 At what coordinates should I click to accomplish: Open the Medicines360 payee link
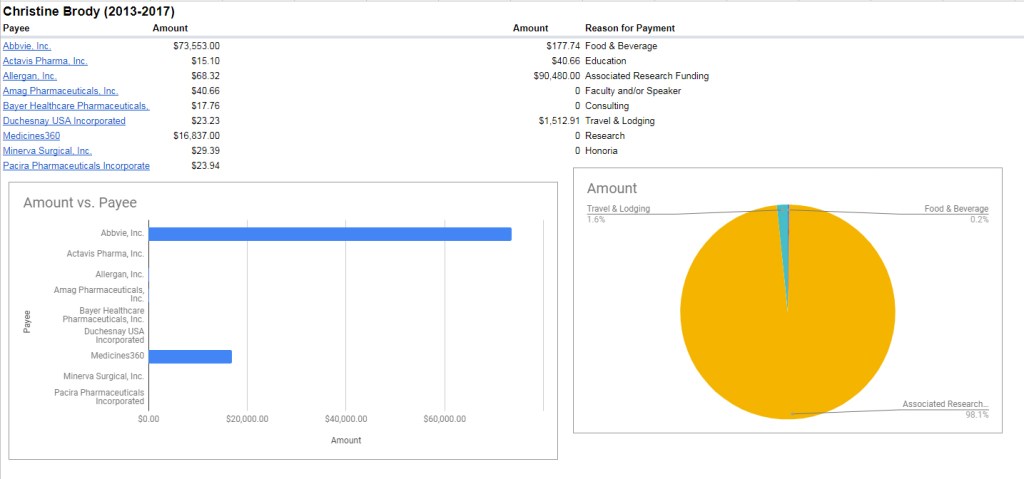pos(31,137)
